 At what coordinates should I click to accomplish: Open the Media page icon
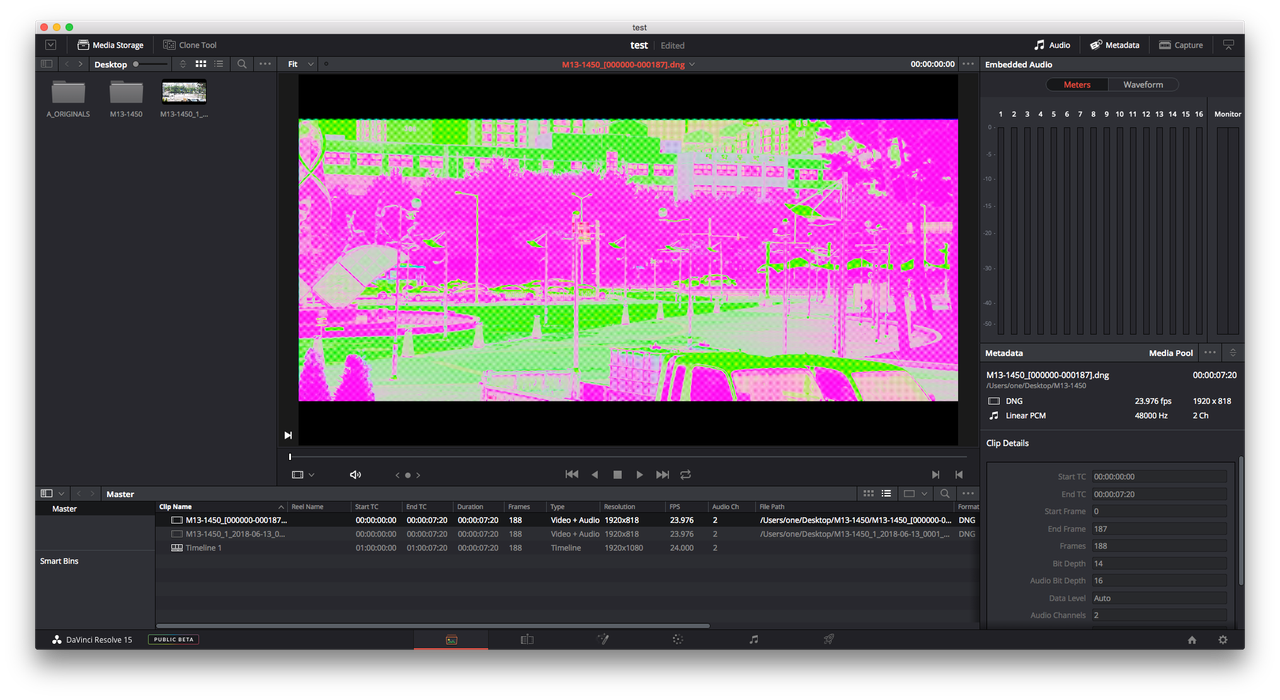click(451, 640)
